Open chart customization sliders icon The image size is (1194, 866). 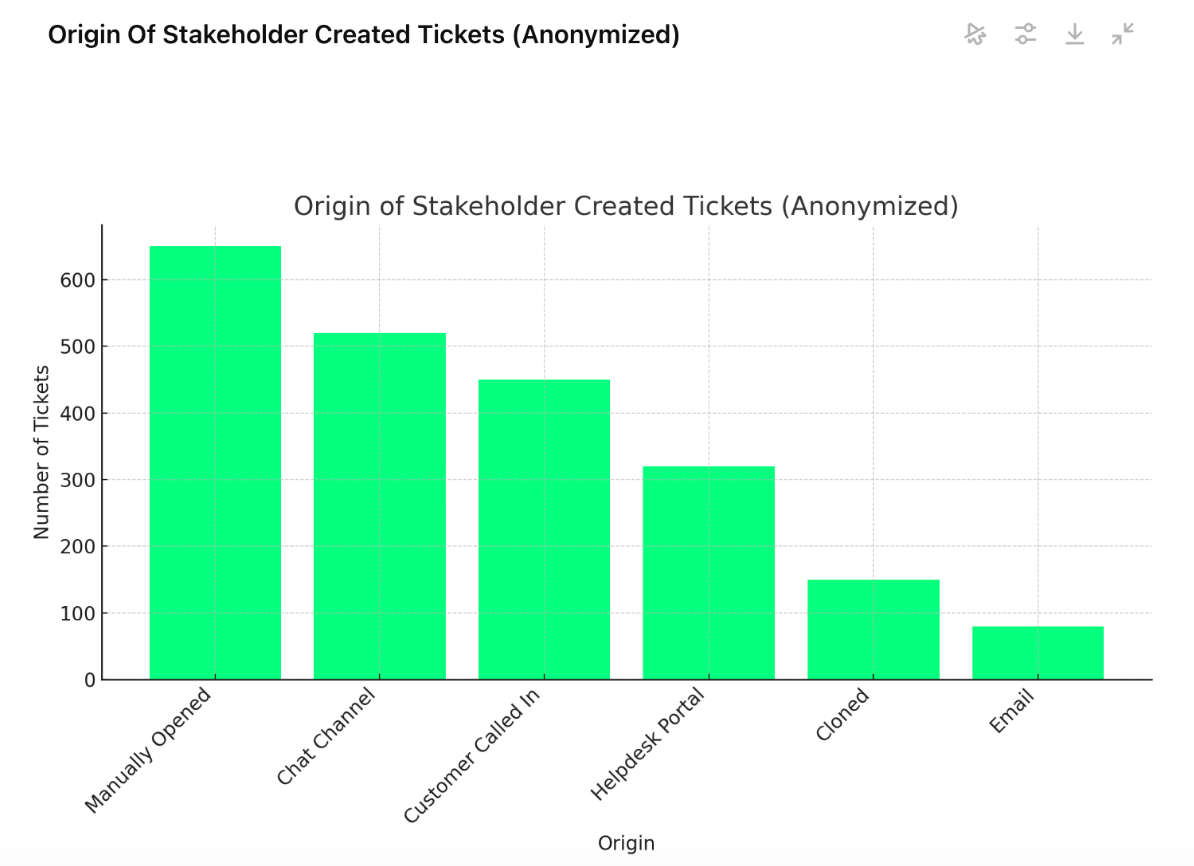pos(1025,35)
